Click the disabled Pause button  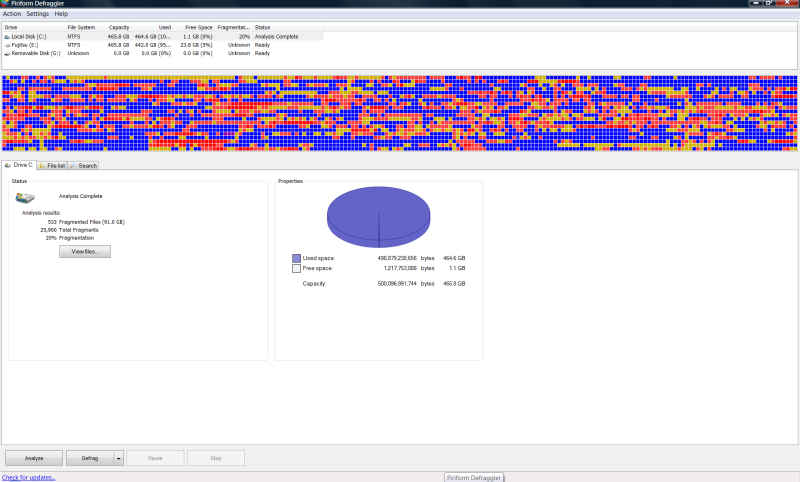[155, 458]
